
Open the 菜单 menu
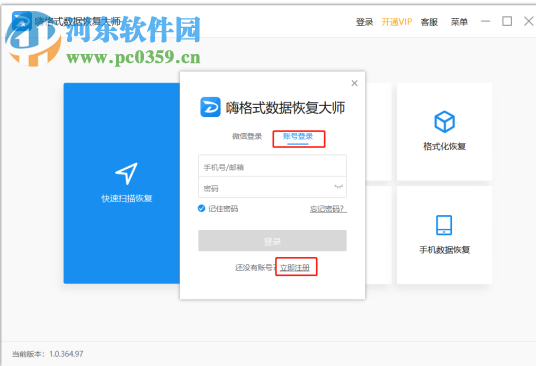click(x=459, y=22)
